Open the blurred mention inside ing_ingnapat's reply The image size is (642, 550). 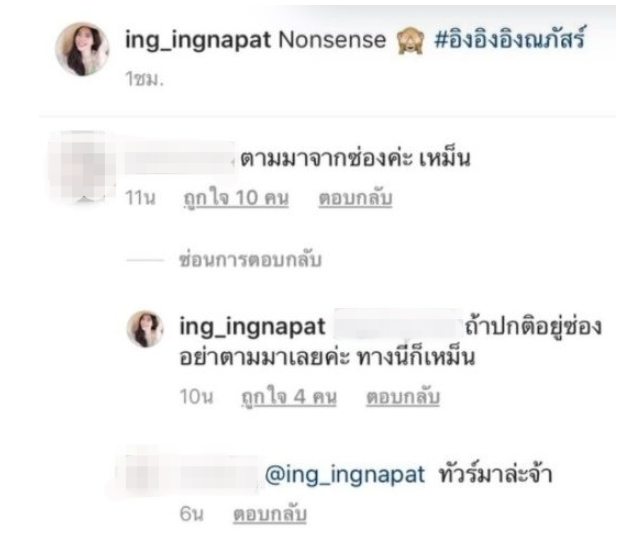pyautogui.click(x=396, y=324)
